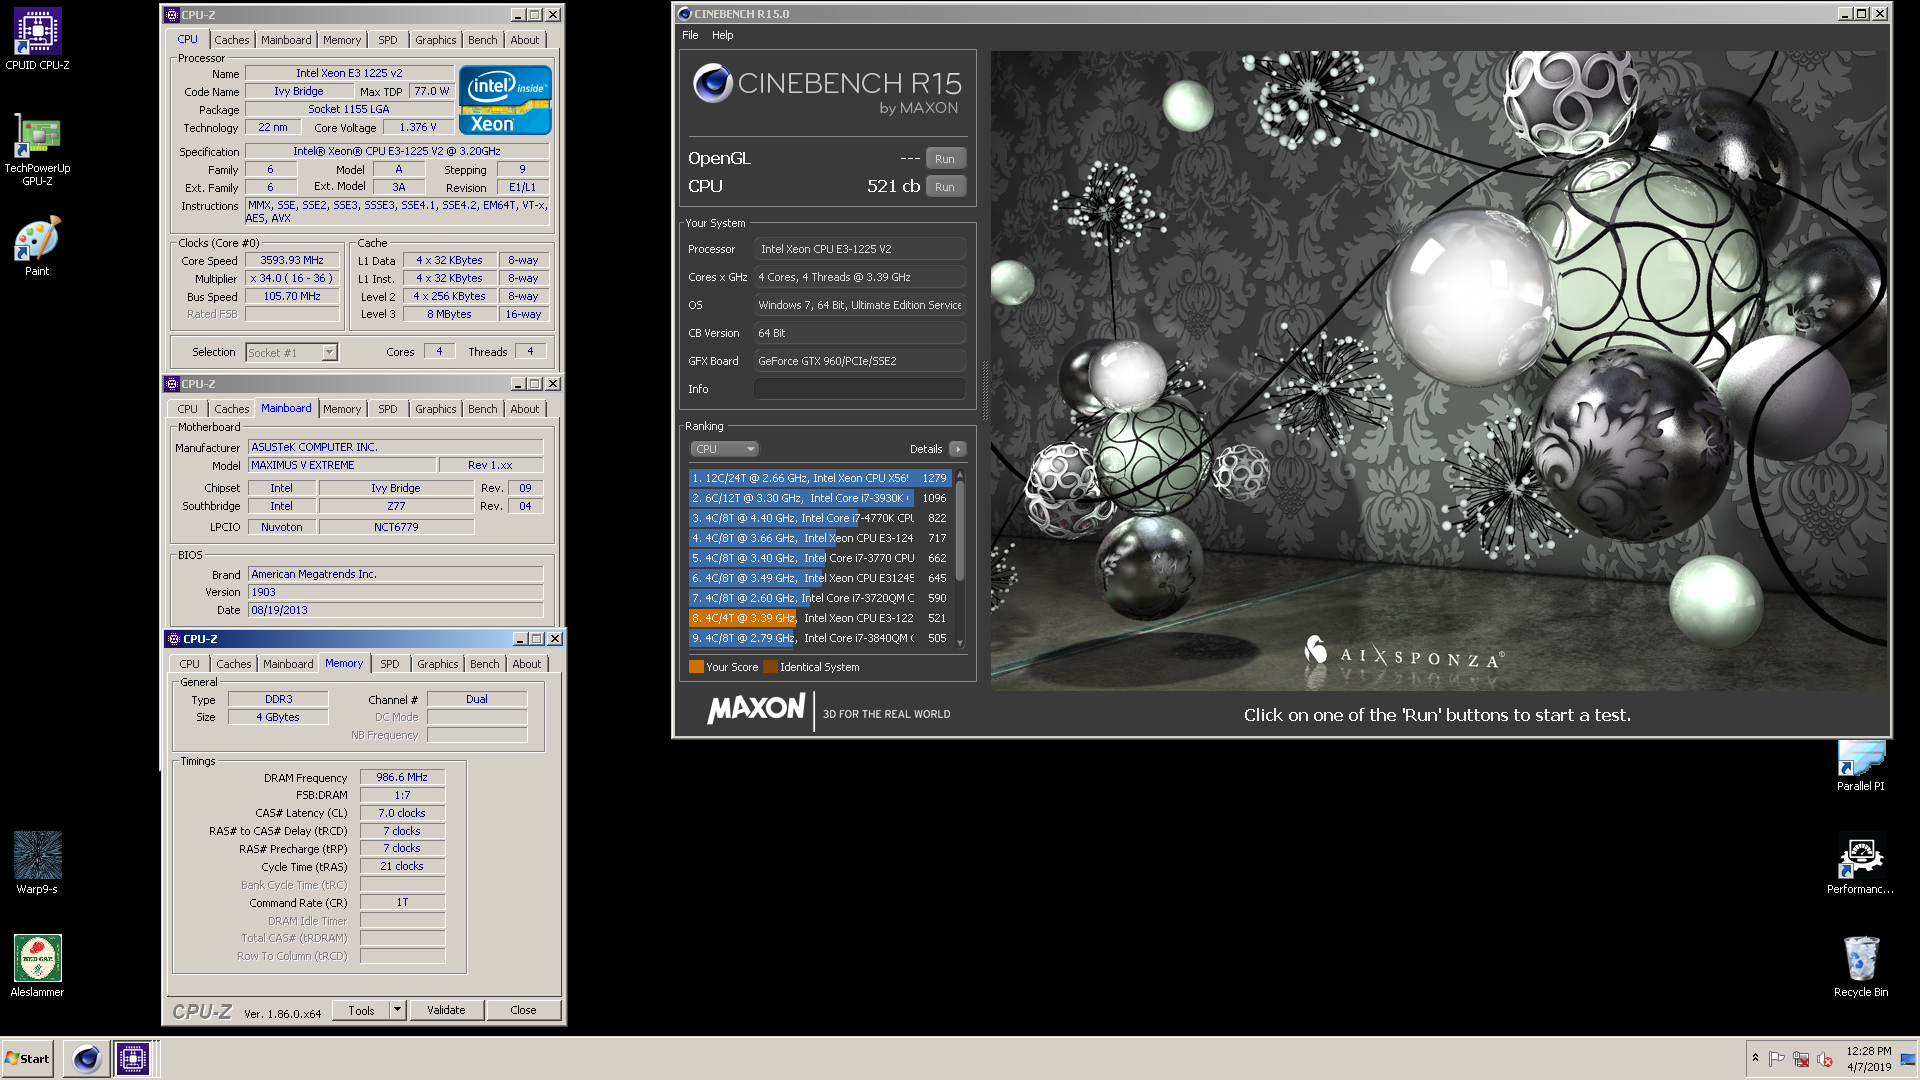Switch to Graphics tab in top CPU-Z
1920x1080 pixels.
[x=436, y=40]
